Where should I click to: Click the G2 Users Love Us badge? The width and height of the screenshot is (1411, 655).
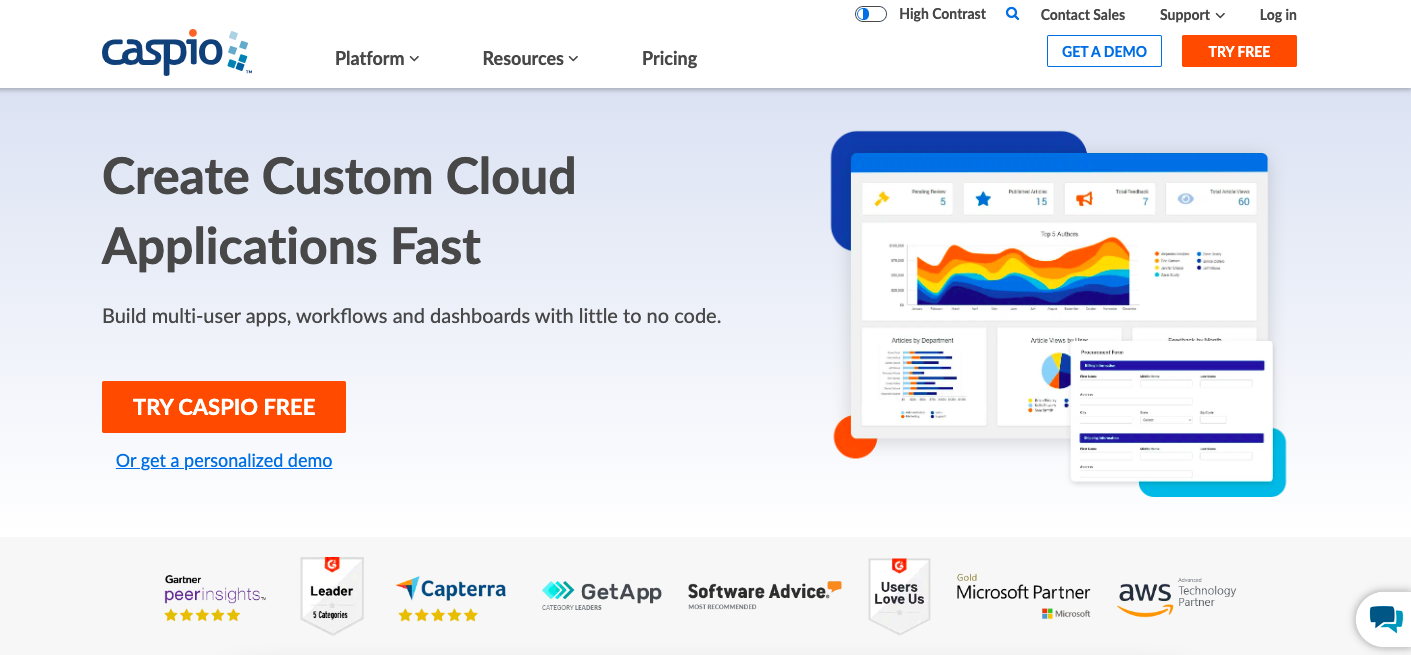click(x=899, y=596)
